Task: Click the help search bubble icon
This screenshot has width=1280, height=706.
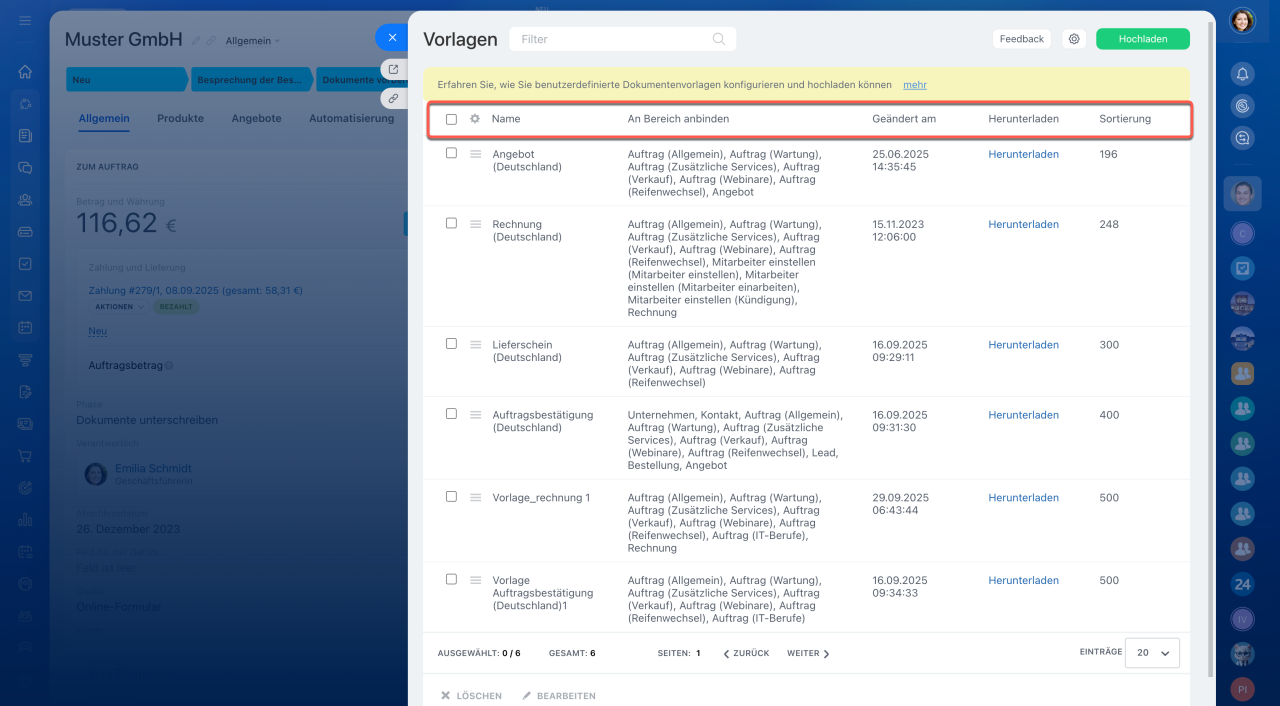Action: pos(1242,138)
